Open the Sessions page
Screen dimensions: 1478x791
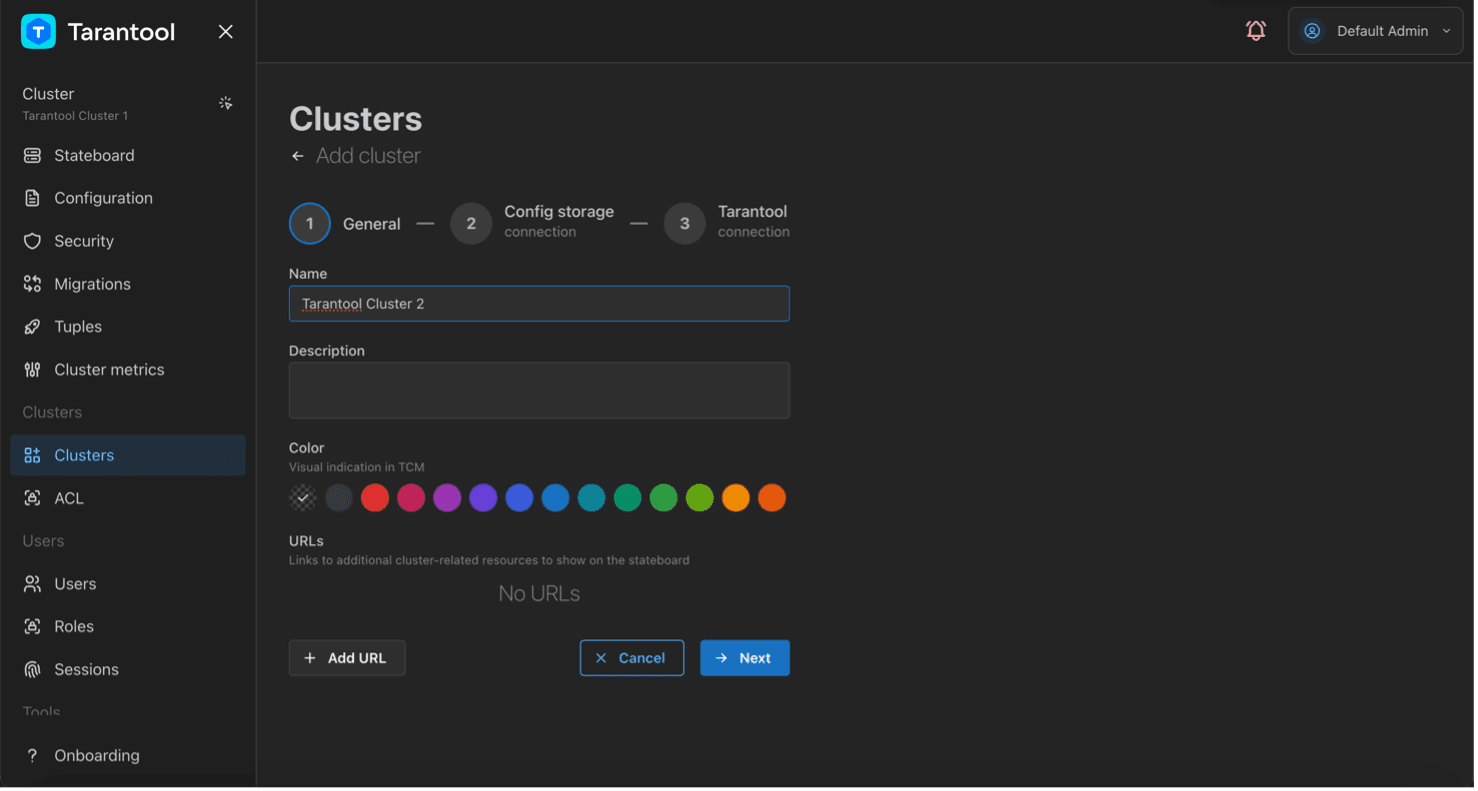[128, 670]
